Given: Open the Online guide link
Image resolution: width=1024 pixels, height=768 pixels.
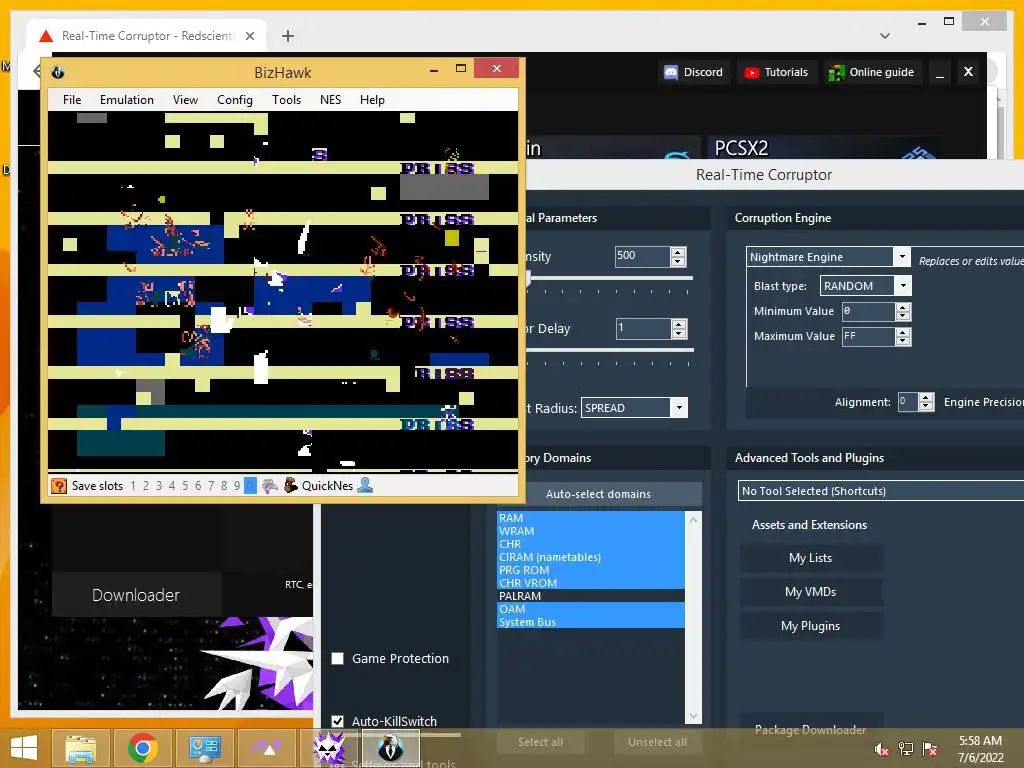Looking at the screenshot, I should [871, 72].
